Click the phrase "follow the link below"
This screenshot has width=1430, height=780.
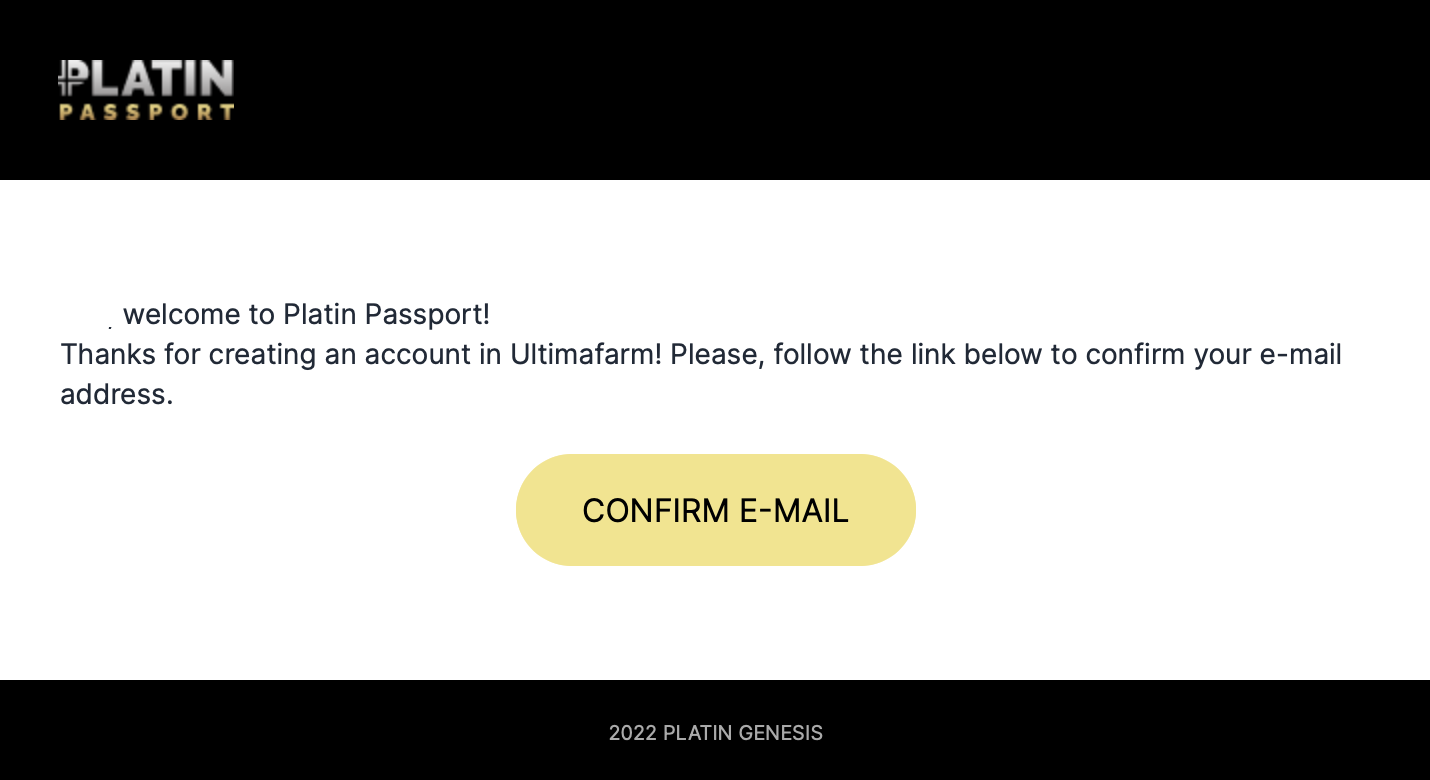click(908, 354)
